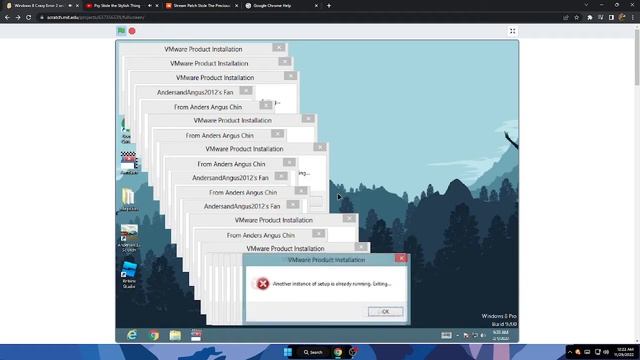The height and width of the screenshot is (360, 640).
Task: Open the Chrome three-dot menu
Action: pyautogui.click(x=633, y=18)
